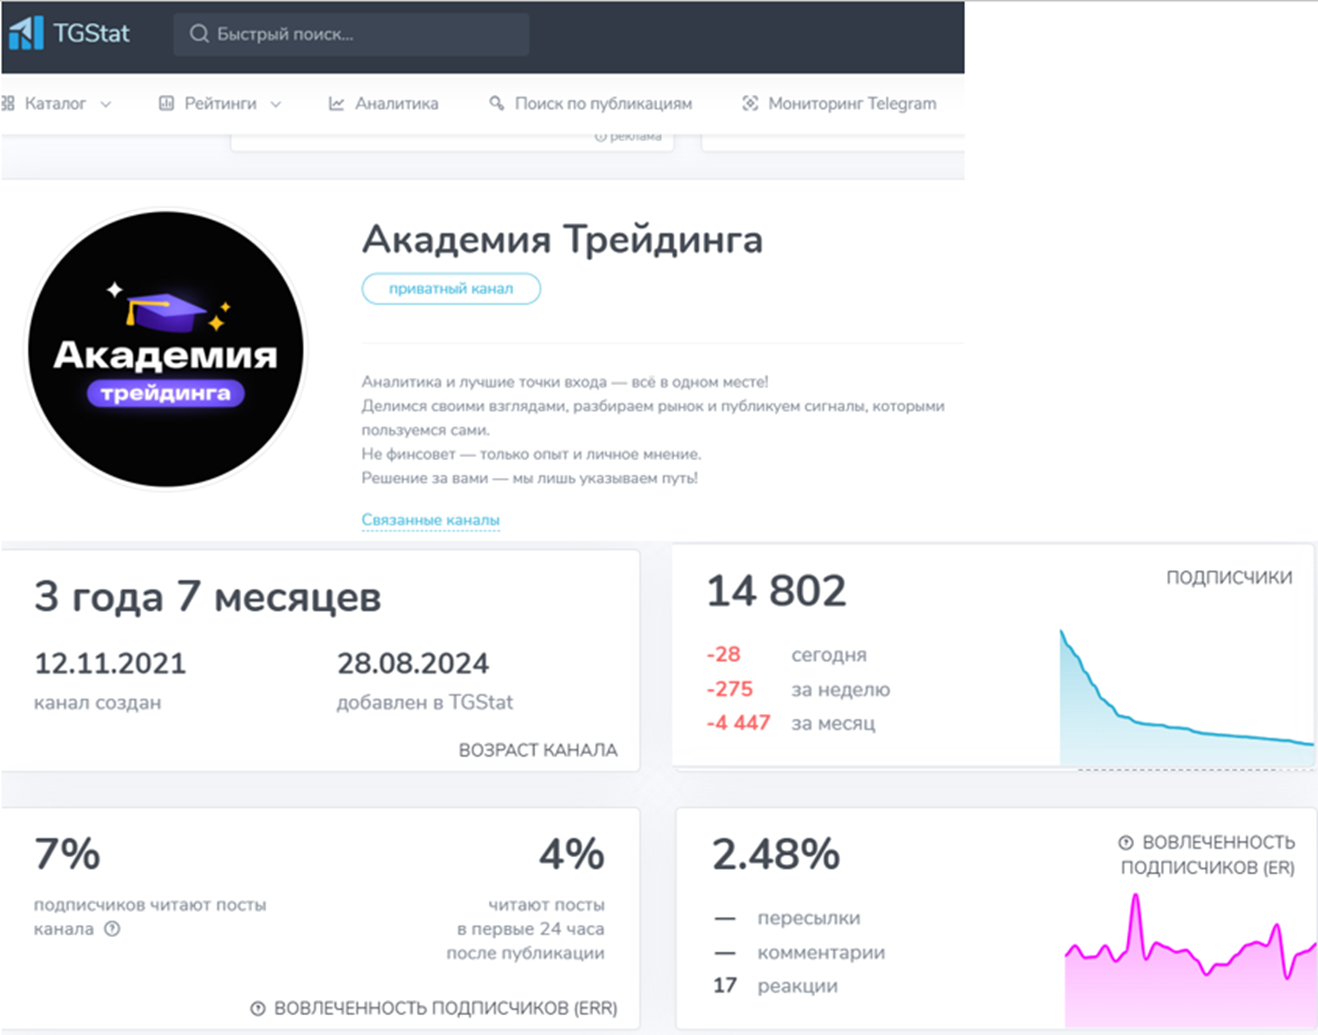Click the Аналитика line-graph icon
1318x1035 pixels.
click(337, 103)
